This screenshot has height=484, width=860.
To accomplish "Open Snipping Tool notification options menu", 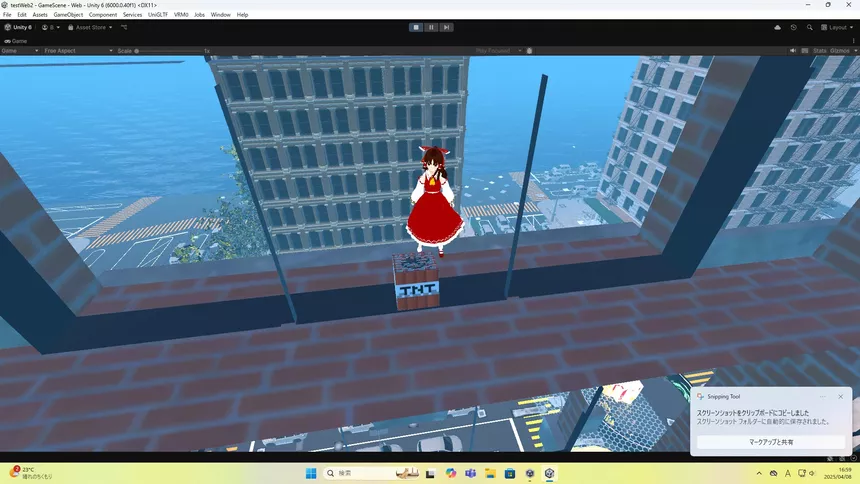I will pyautogui.click(x=822, y=396).
